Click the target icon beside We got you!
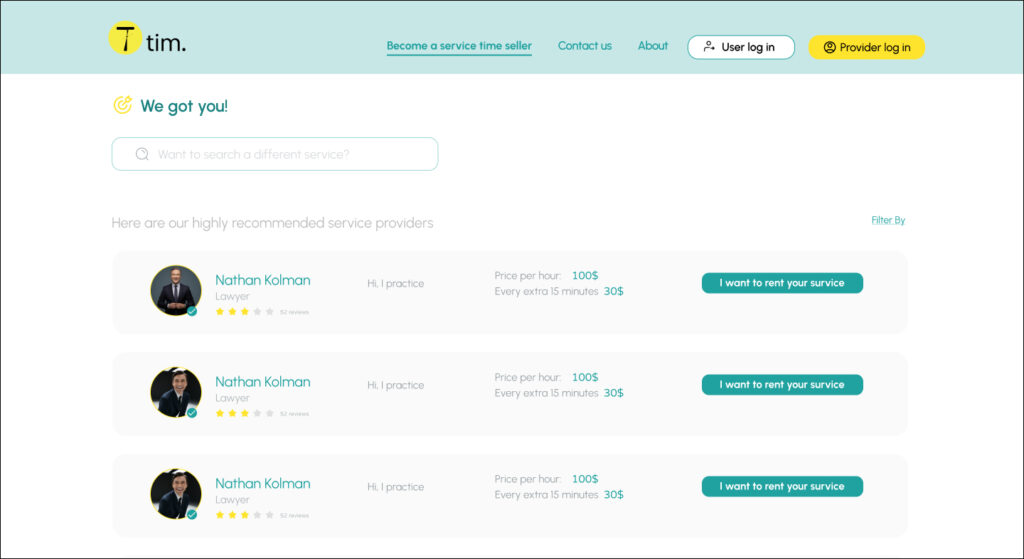 [122, 105]
